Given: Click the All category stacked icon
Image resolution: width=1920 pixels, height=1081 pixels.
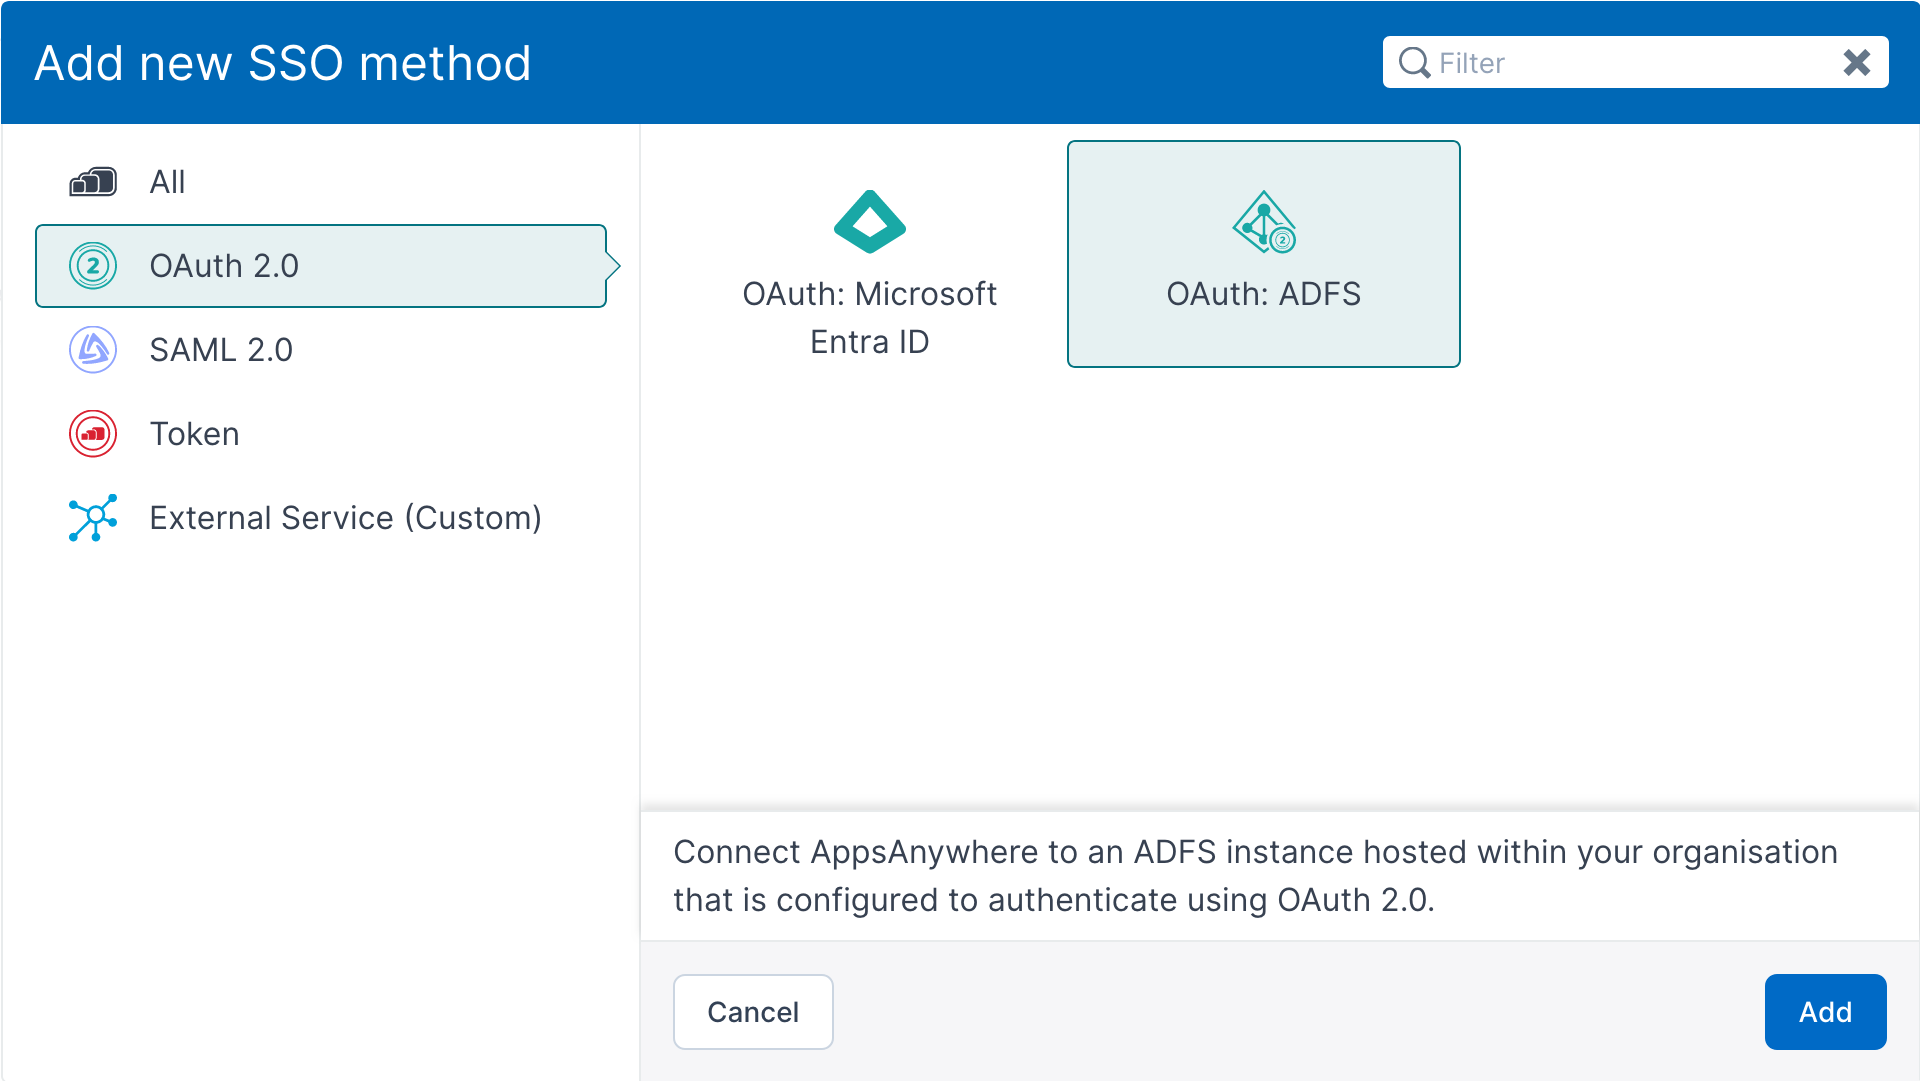Looking at the screenshot, I should pyautogui.click(x=93, y=182).
